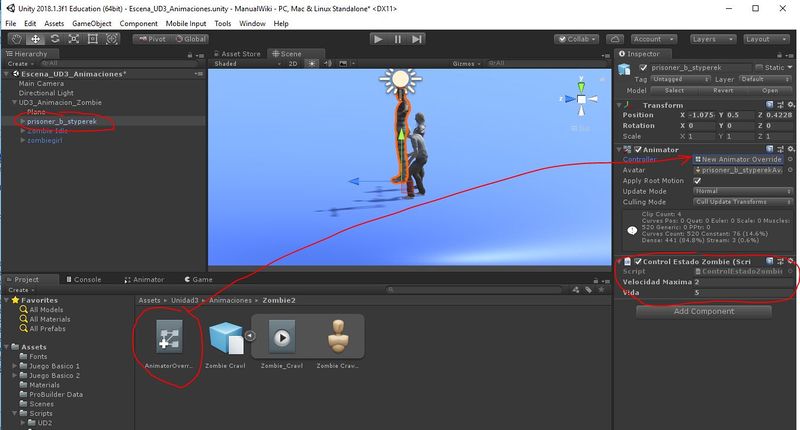Click the scene orientation gizmo
The image size is (800, 430).
click(581, 98)
